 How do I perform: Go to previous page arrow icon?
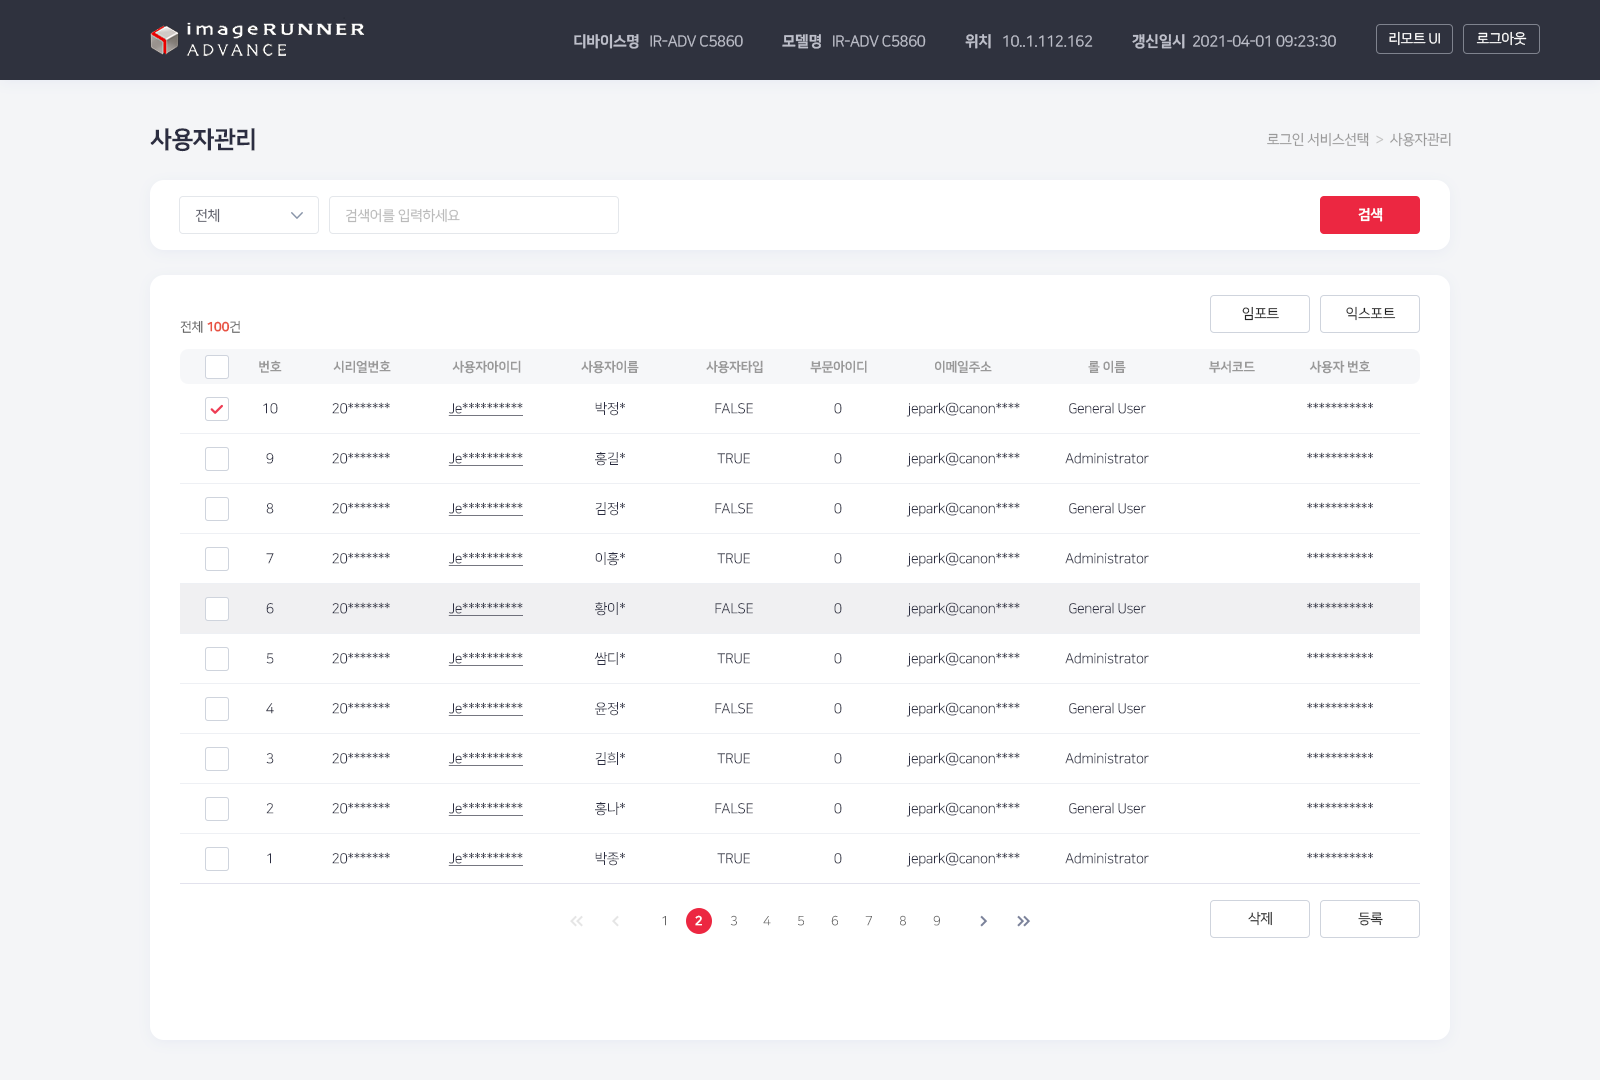616,921
